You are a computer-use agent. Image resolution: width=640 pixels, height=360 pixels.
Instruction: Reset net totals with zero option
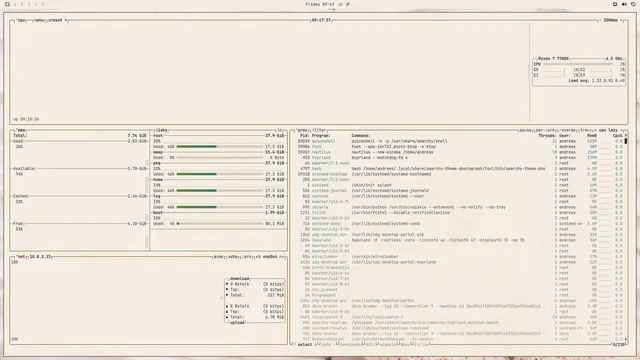pyautogui.click(x=247, y=257)
